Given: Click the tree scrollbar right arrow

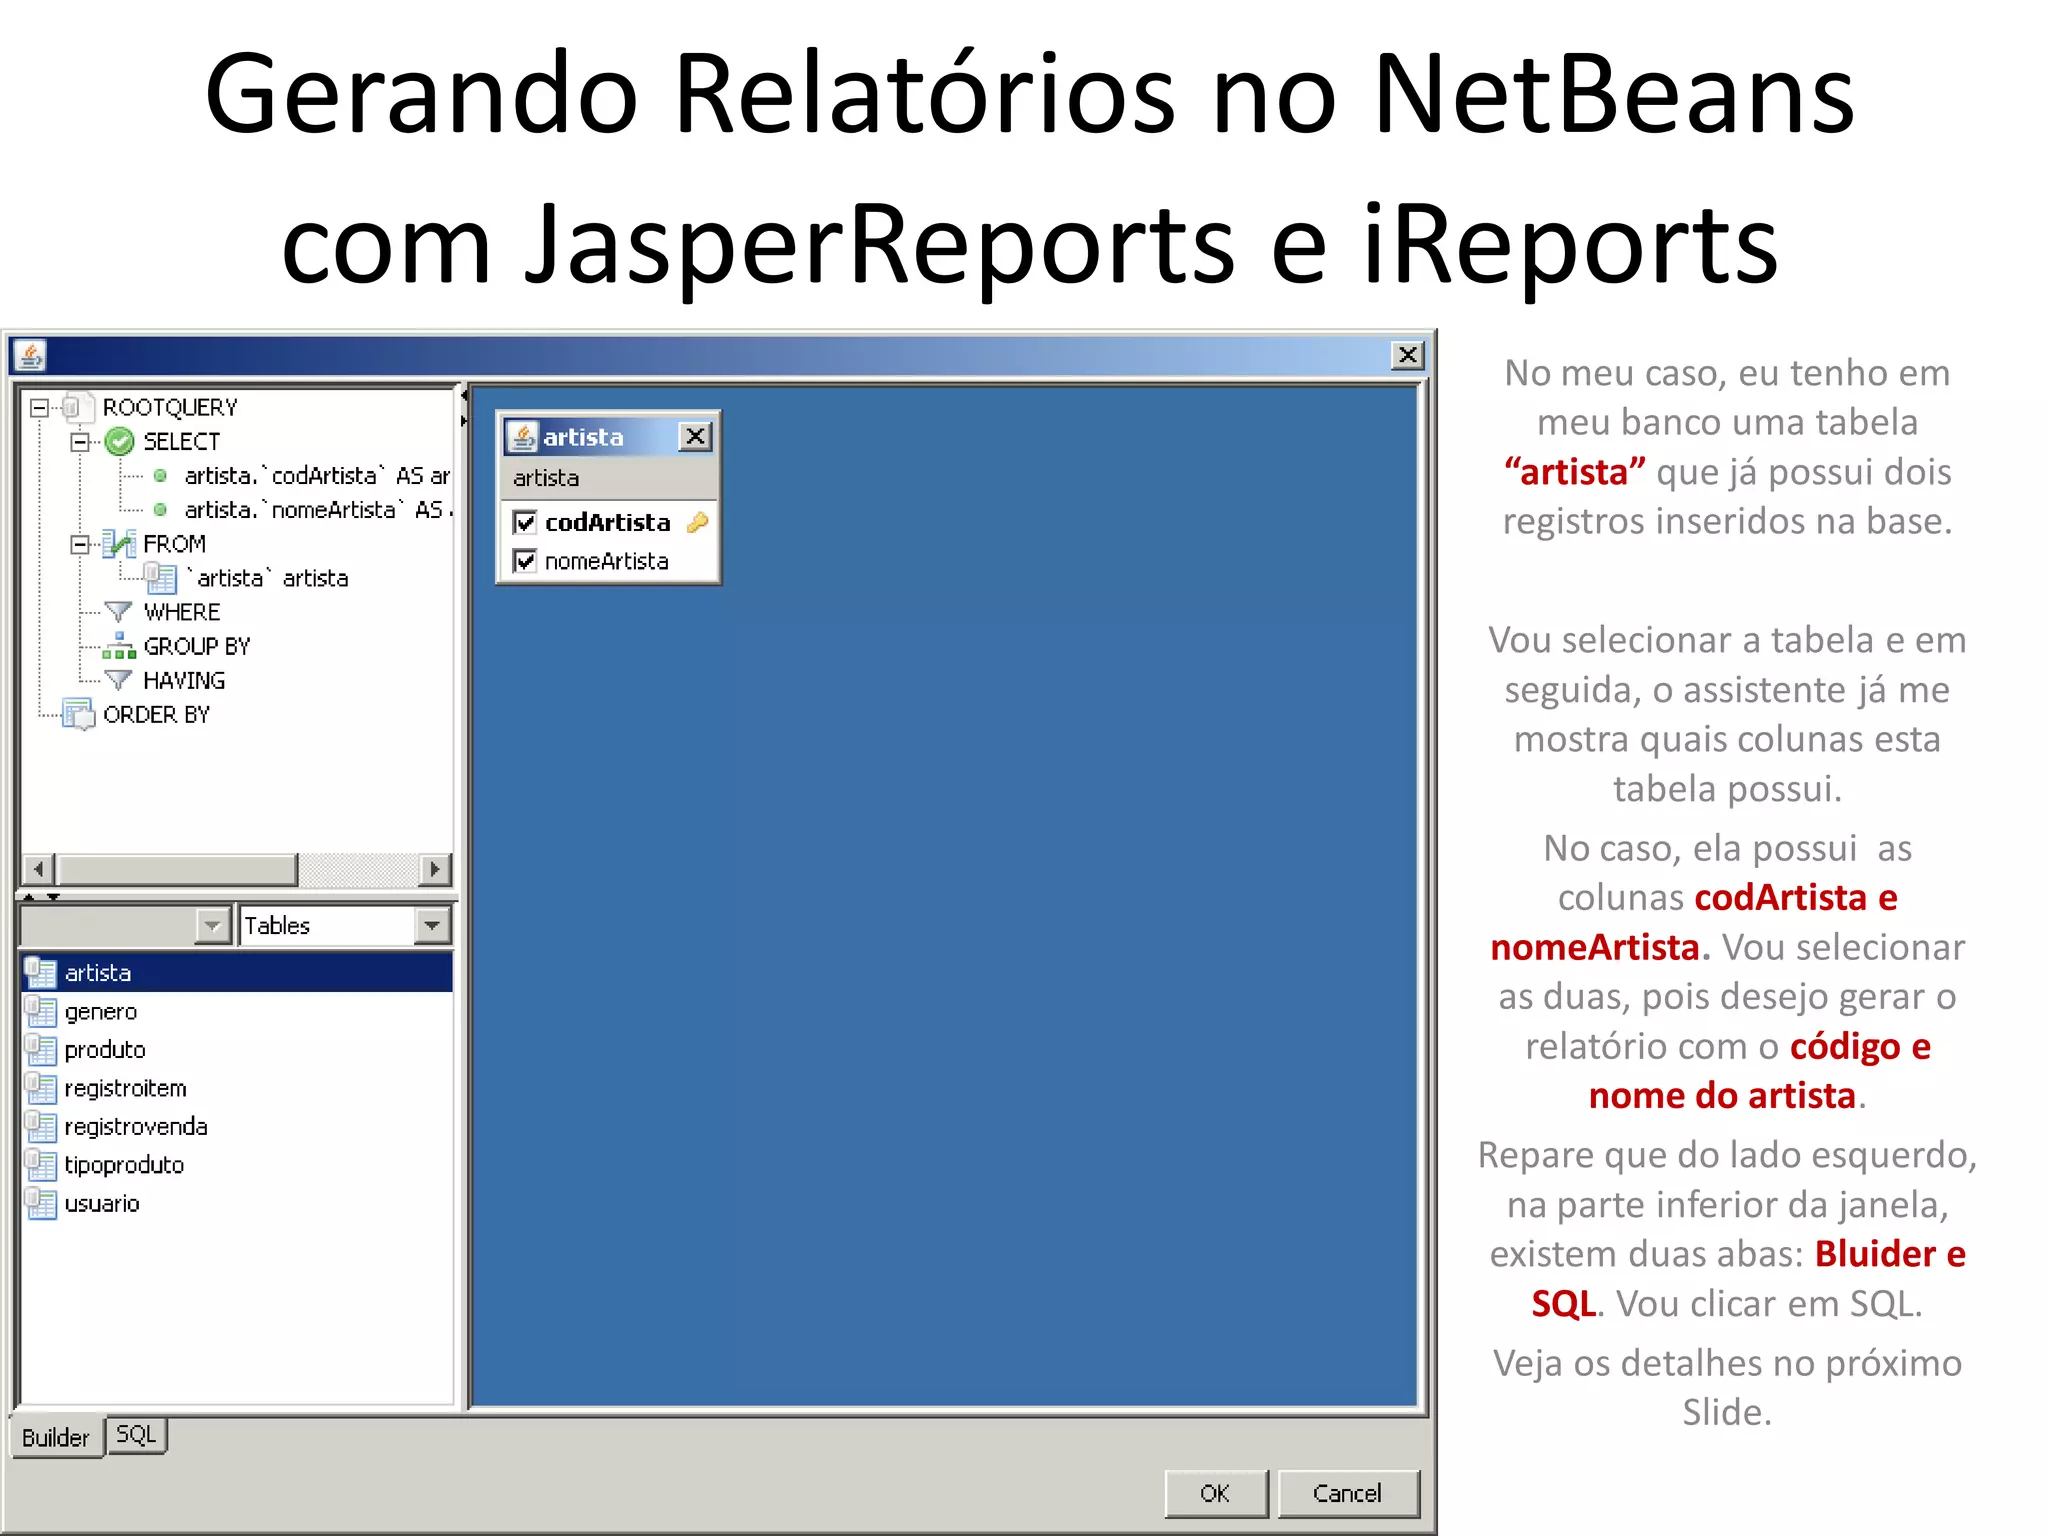Looking at the screenshot, I should (x=435, y=869).
